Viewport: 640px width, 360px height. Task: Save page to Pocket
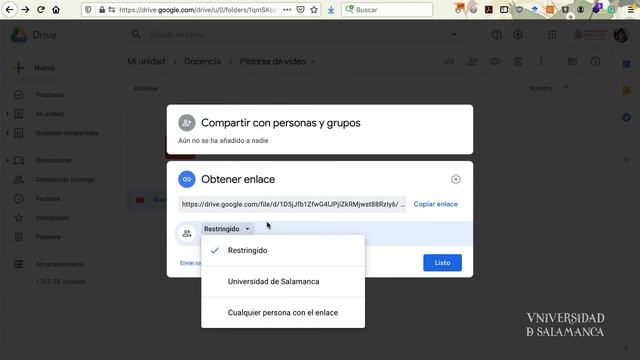[300, 9]
